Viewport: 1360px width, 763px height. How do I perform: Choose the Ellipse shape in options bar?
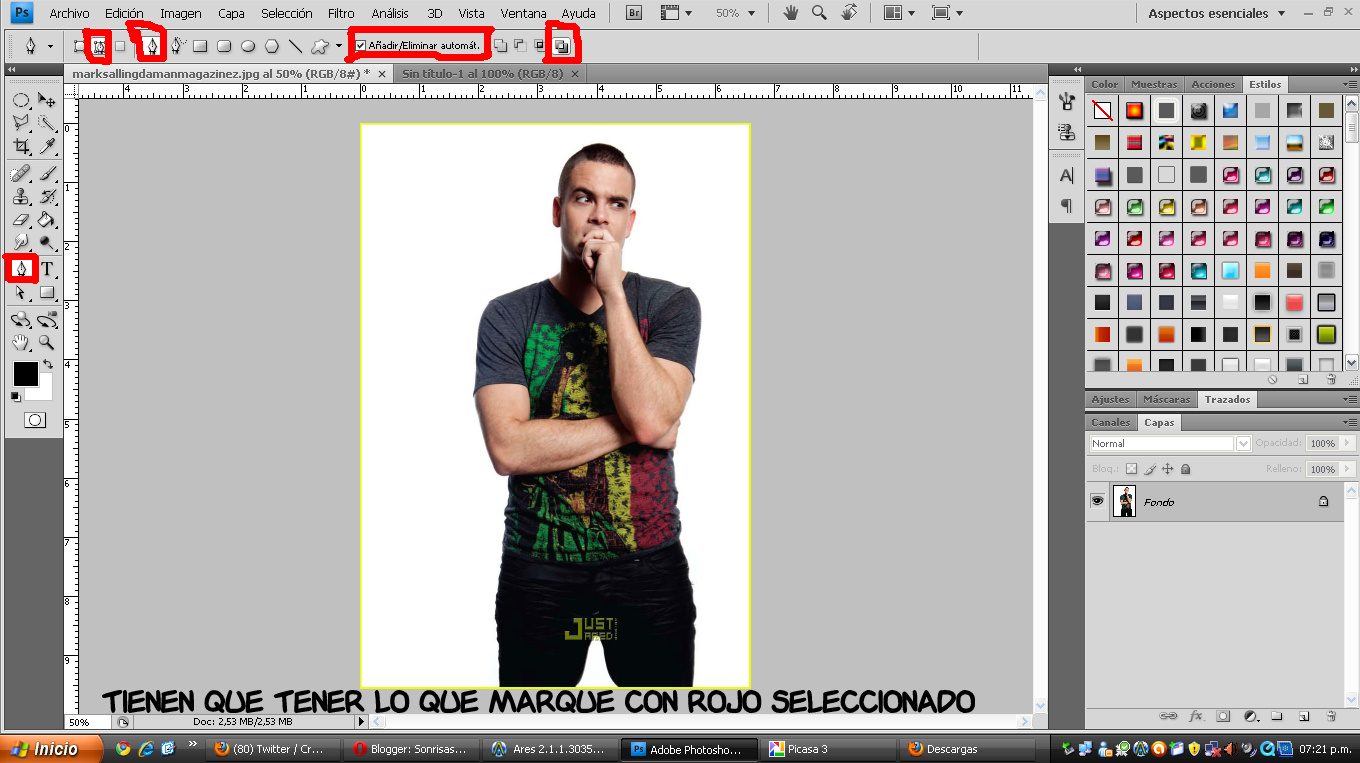point(248,46)
